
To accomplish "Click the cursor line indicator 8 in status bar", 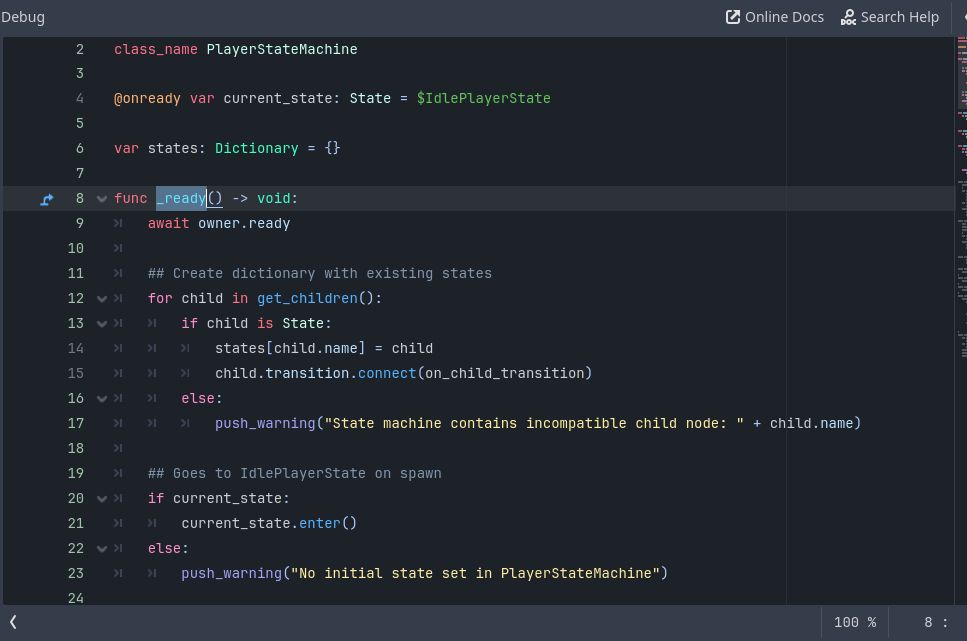I will [928, 622].
